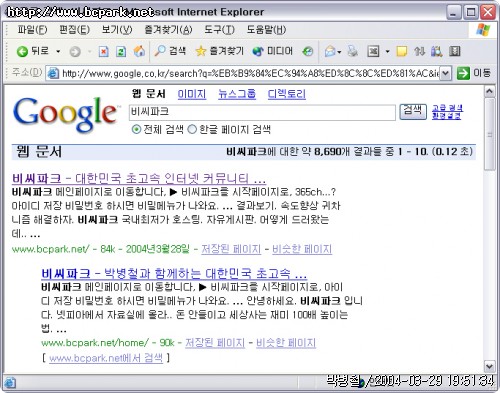This screenshot has width=500, height=393.
Task: Open first result 비씨파크 - 대한민국 초고속 인터넷 커뮤니티
Action: [139, 179]
